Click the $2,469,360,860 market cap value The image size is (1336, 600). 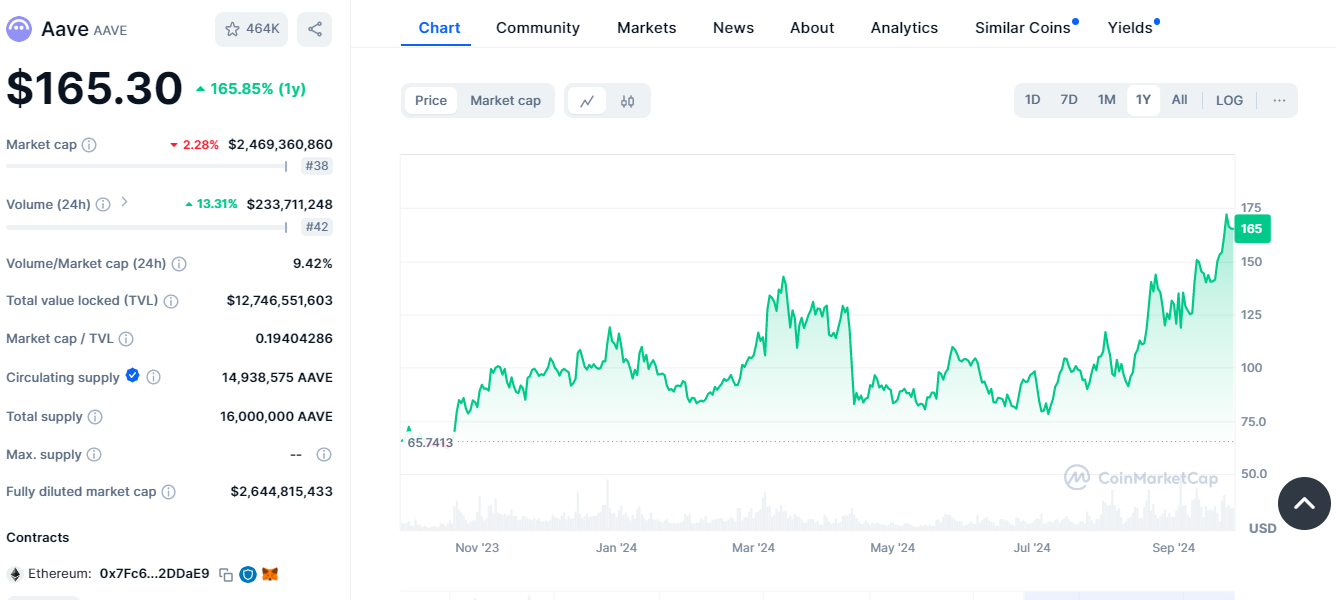point(280,145)
